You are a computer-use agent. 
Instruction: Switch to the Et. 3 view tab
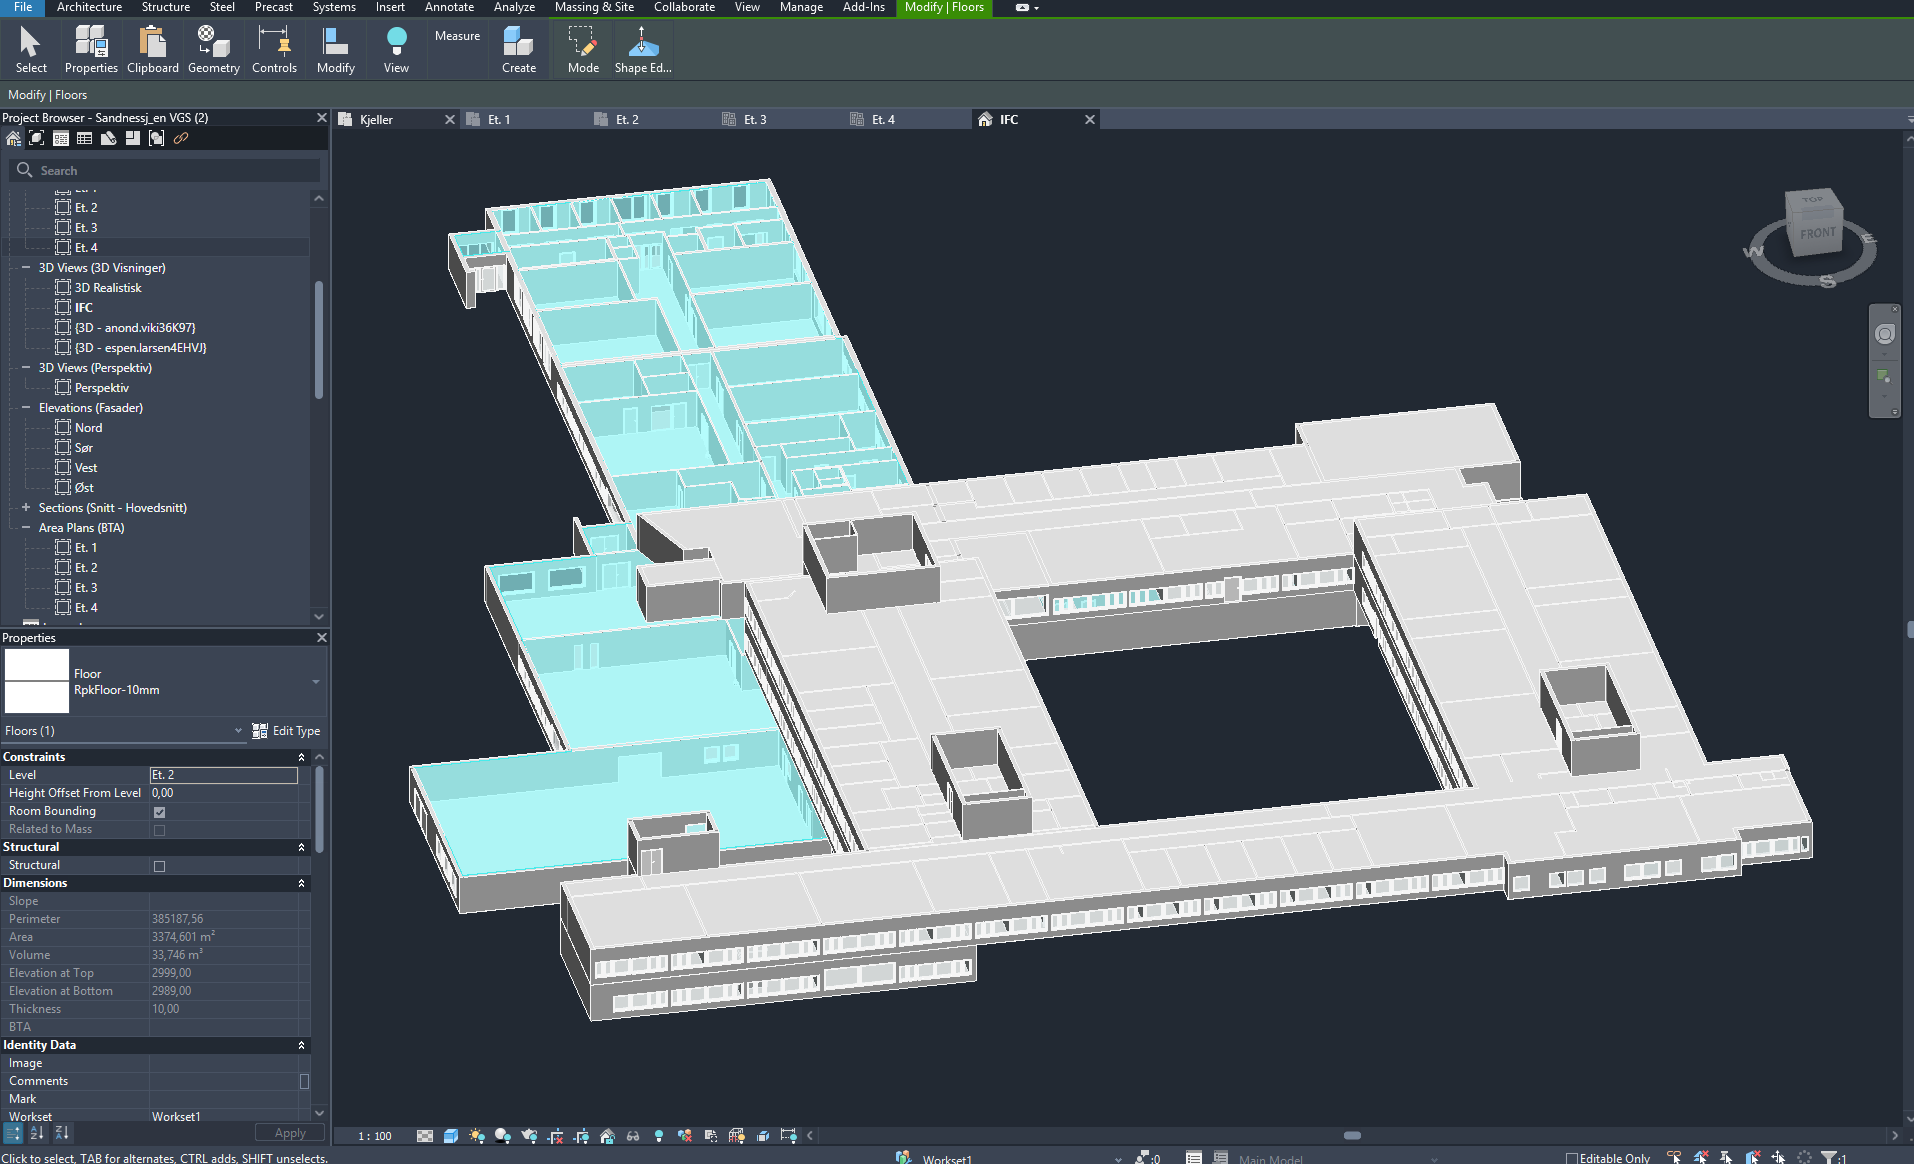[x=755, y=119]
